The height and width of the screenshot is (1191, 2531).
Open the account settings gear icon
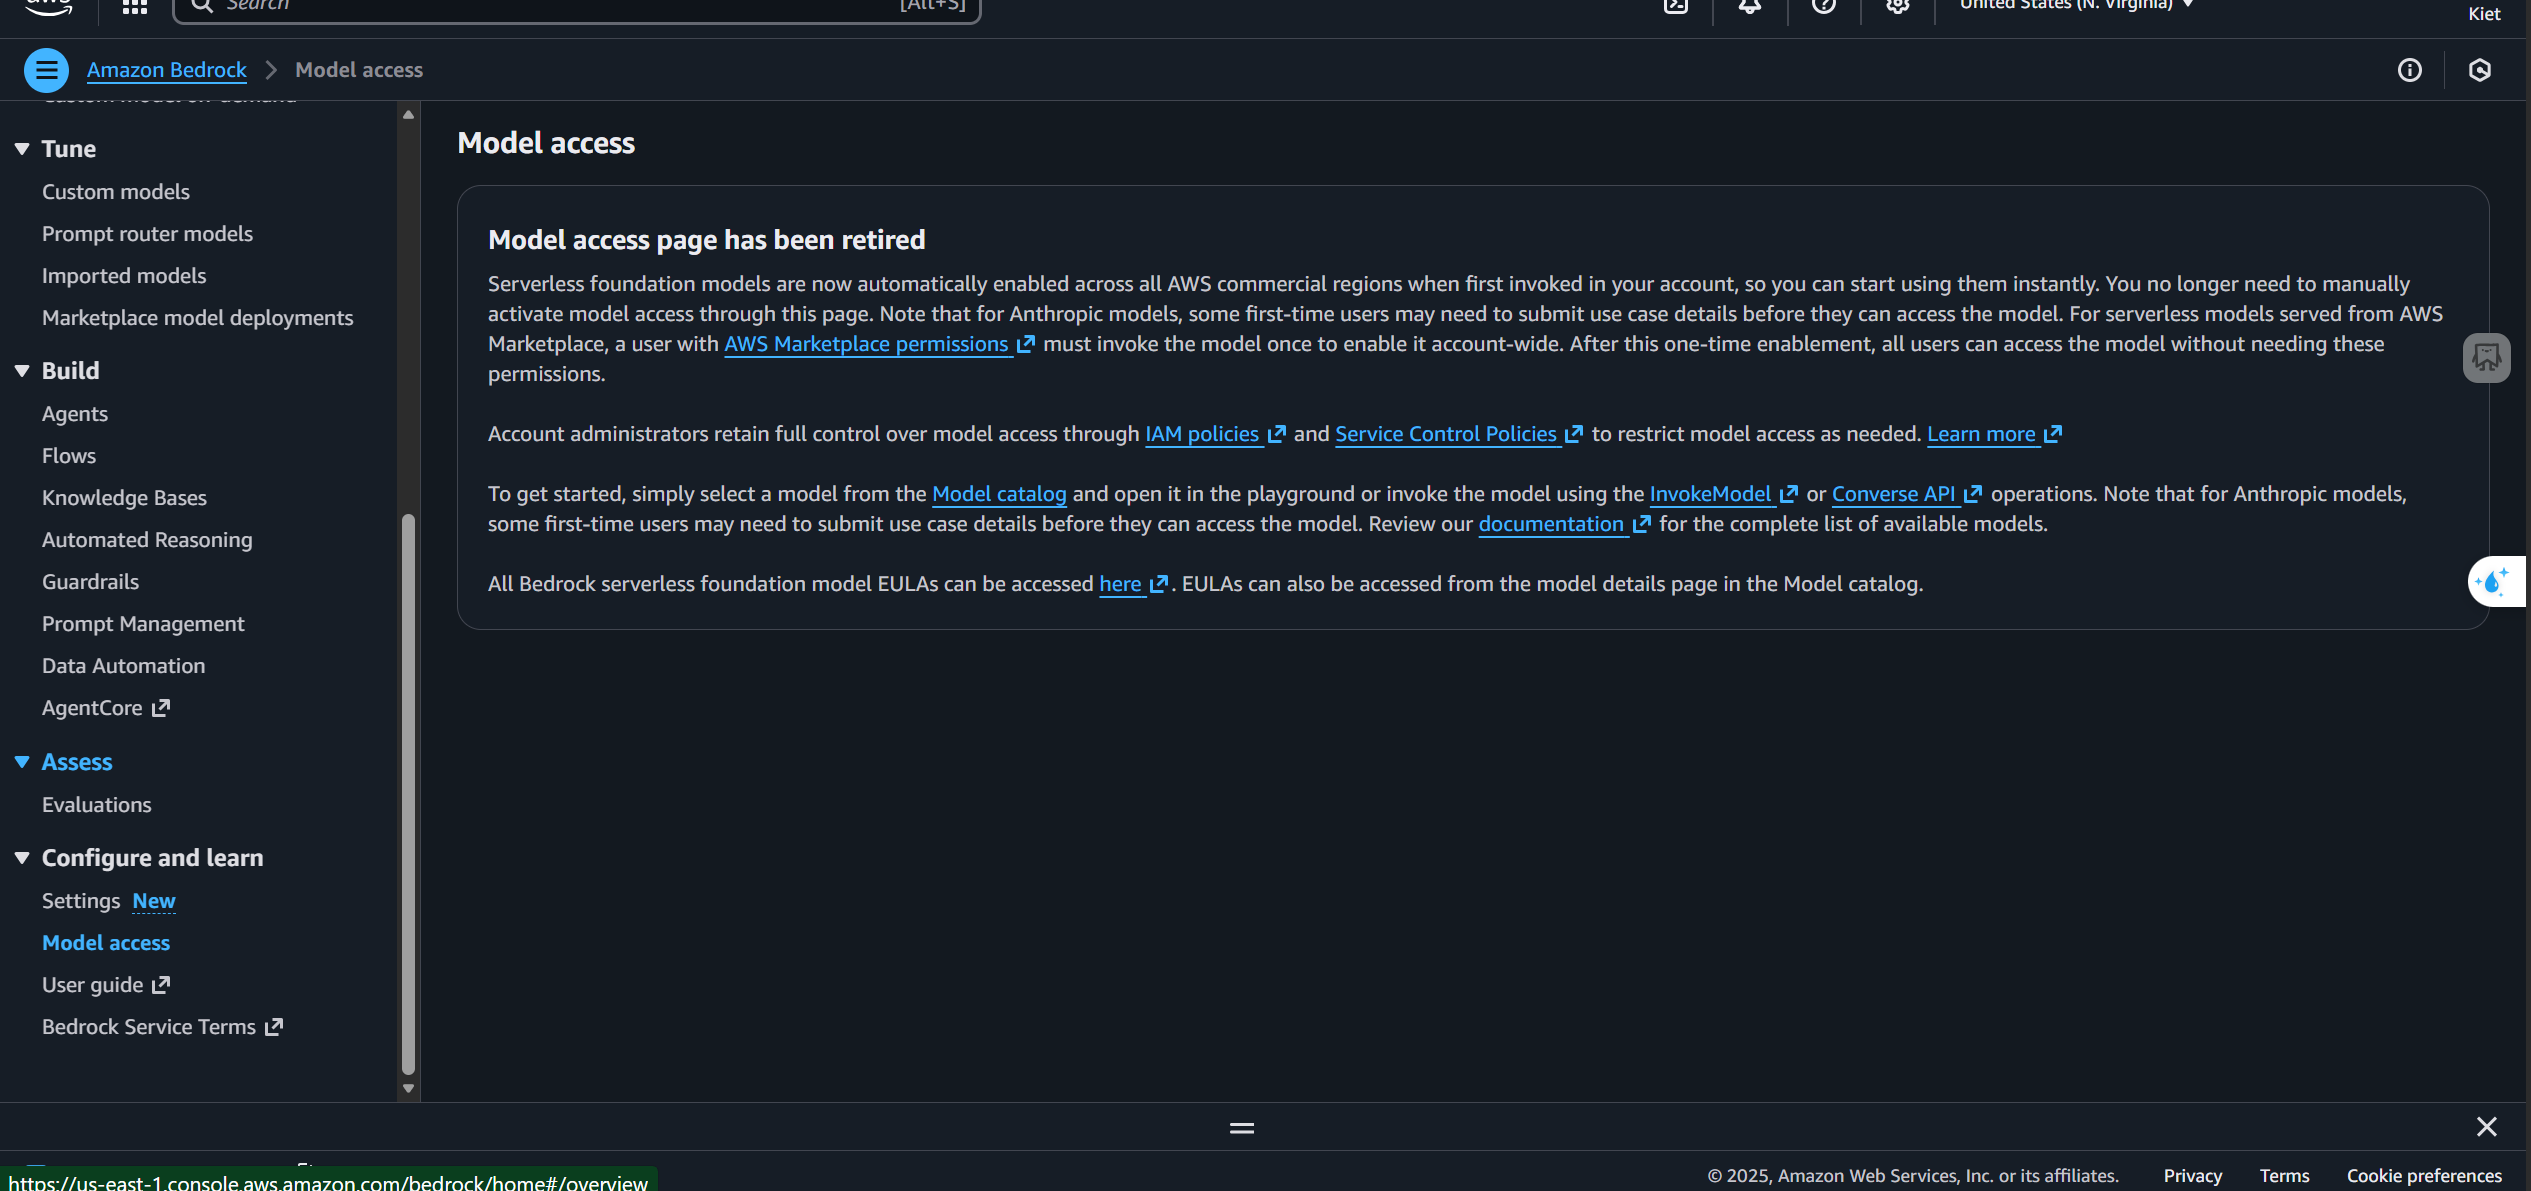coord(1897,7)
